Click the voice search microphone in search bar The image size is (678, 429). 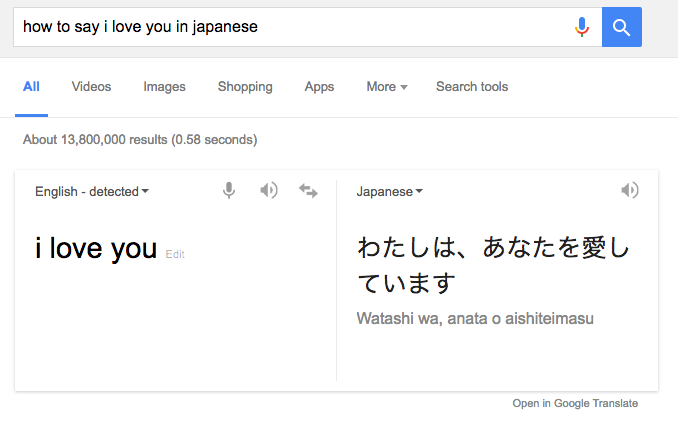582,27
